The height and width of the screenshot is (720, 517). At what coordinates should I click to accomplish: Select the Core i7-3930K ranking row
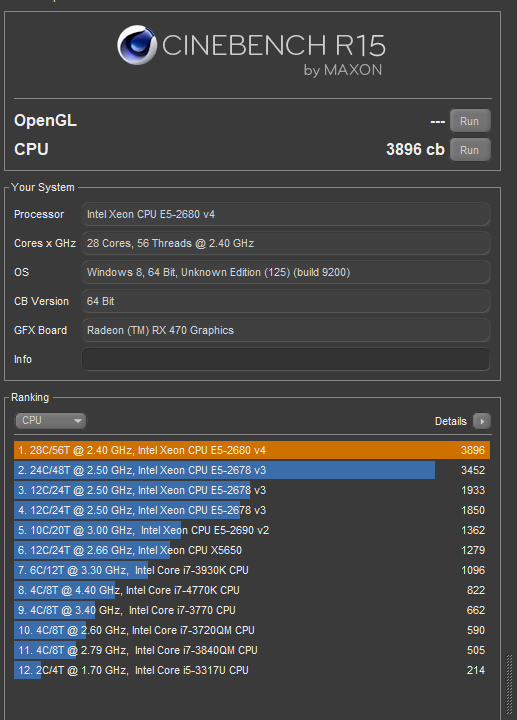[x=252, y=570]
